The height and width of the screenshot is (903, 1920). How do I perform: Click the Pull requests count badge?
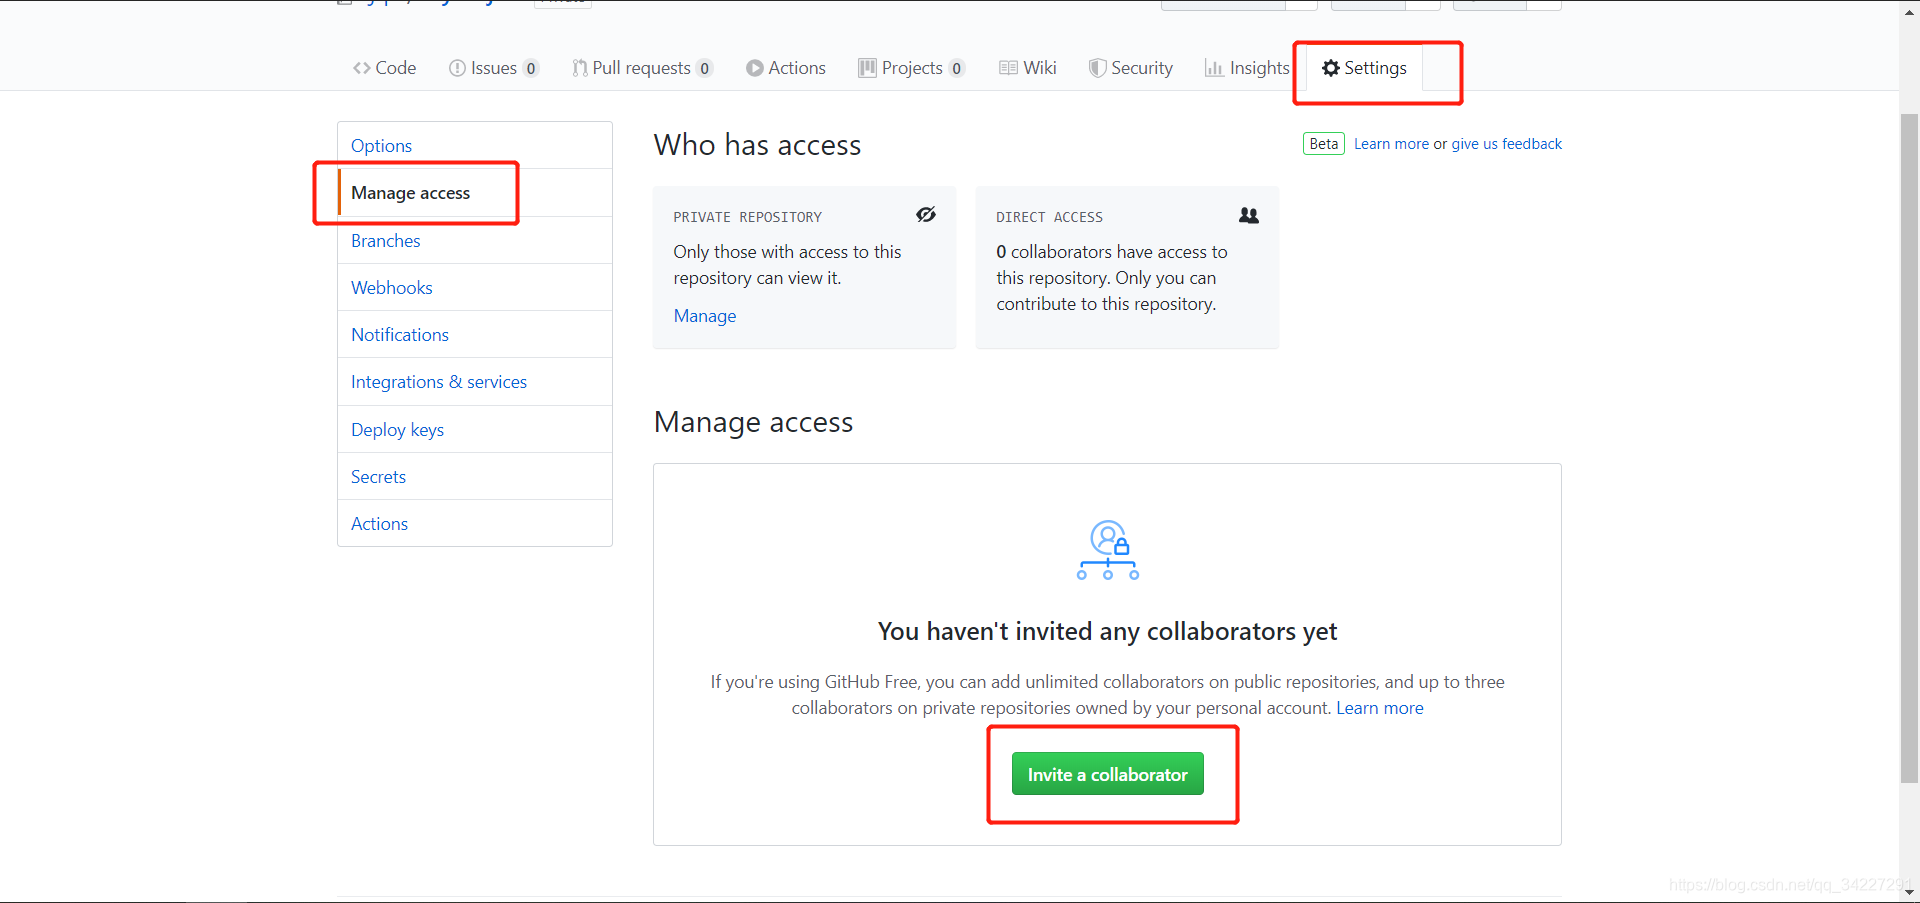click(705, 68)
